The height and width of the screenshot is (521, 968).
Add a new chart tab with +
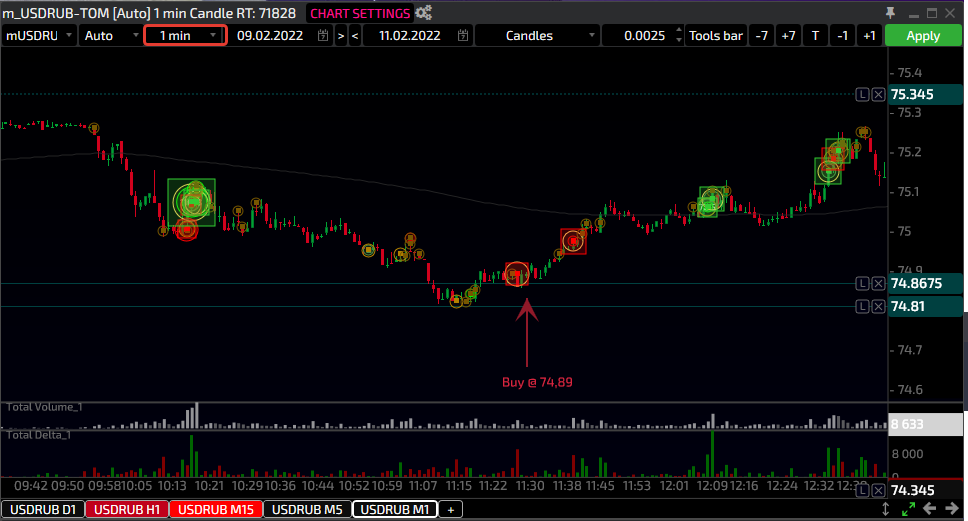(x=451, y=509)
